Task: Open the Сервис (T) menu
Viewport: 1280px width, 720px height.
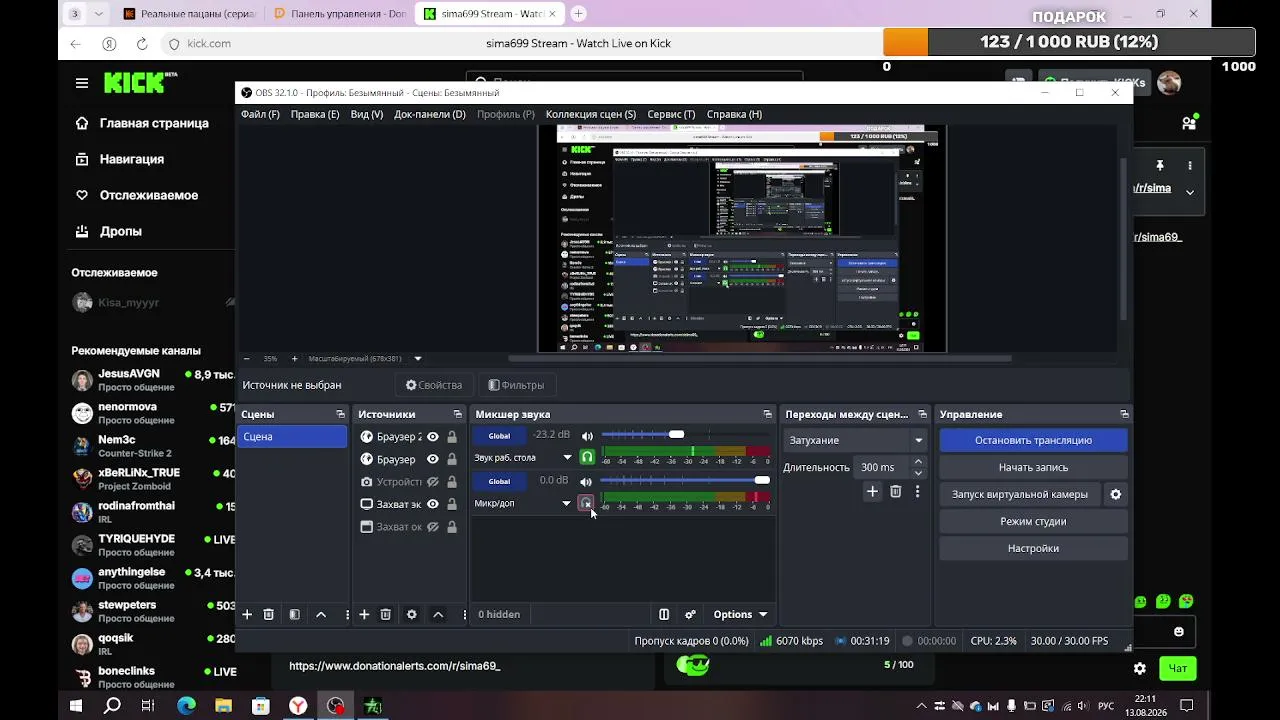Action: (671, 114)
